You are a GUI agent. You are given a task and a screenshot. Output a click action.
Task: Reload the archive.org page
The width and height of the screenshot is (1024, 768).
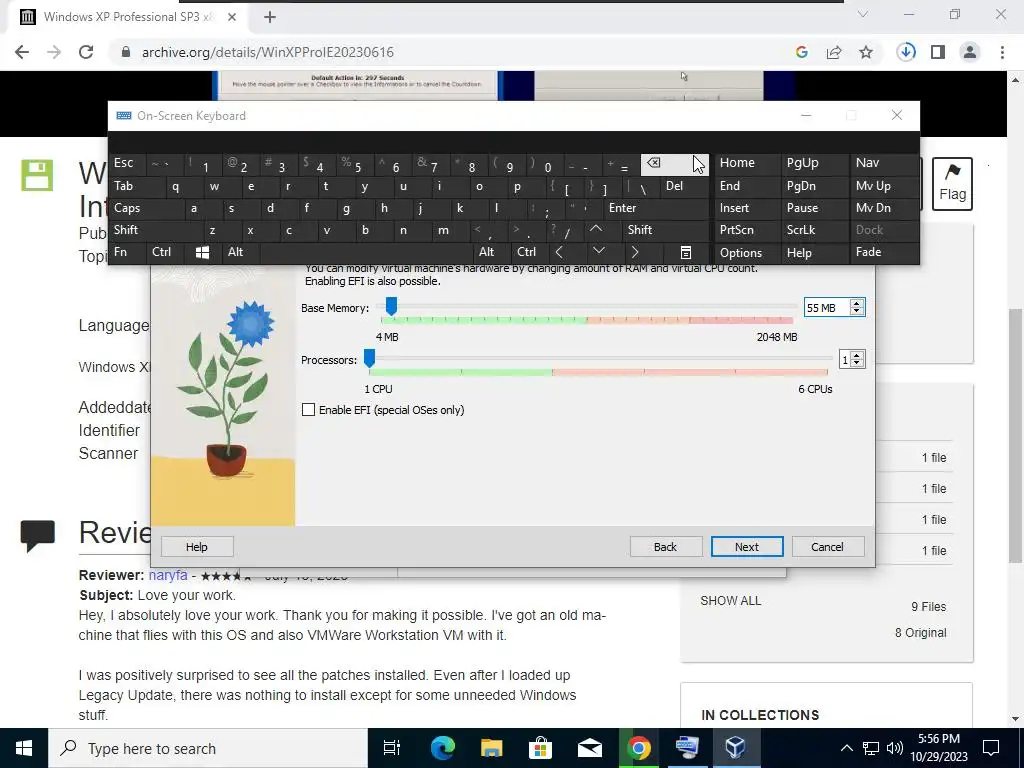coord(86,52)
